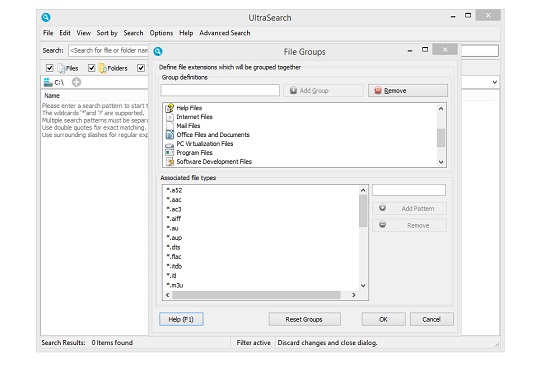Click Cancel to discard changes
The width and height of the screenshot is (550, 387).
(x=431, y=319)
